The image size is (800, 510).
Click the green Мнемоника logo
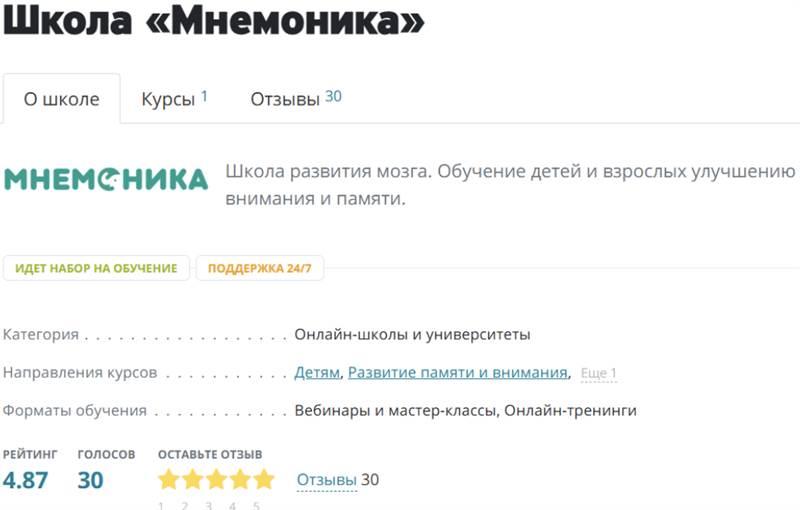106,179
